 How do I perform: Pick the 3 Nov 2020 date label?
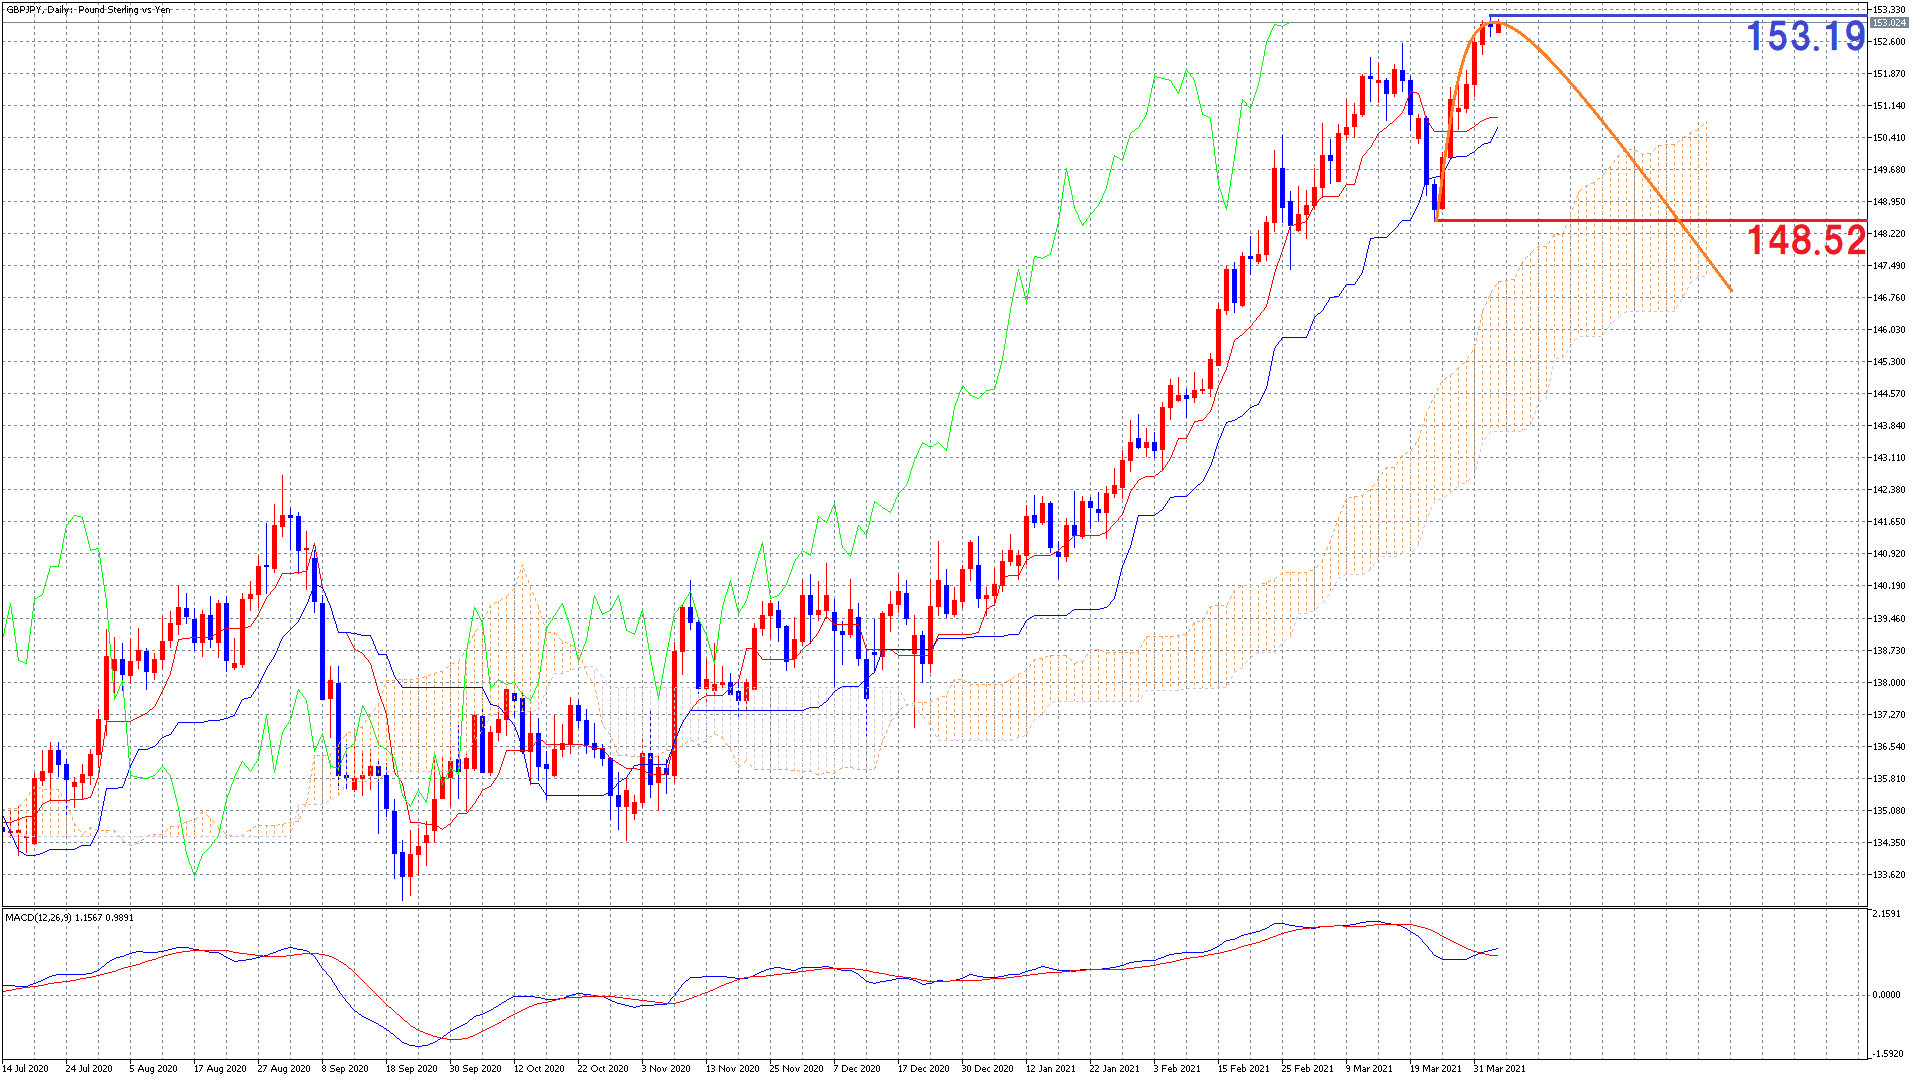(x=666, y=1069)
